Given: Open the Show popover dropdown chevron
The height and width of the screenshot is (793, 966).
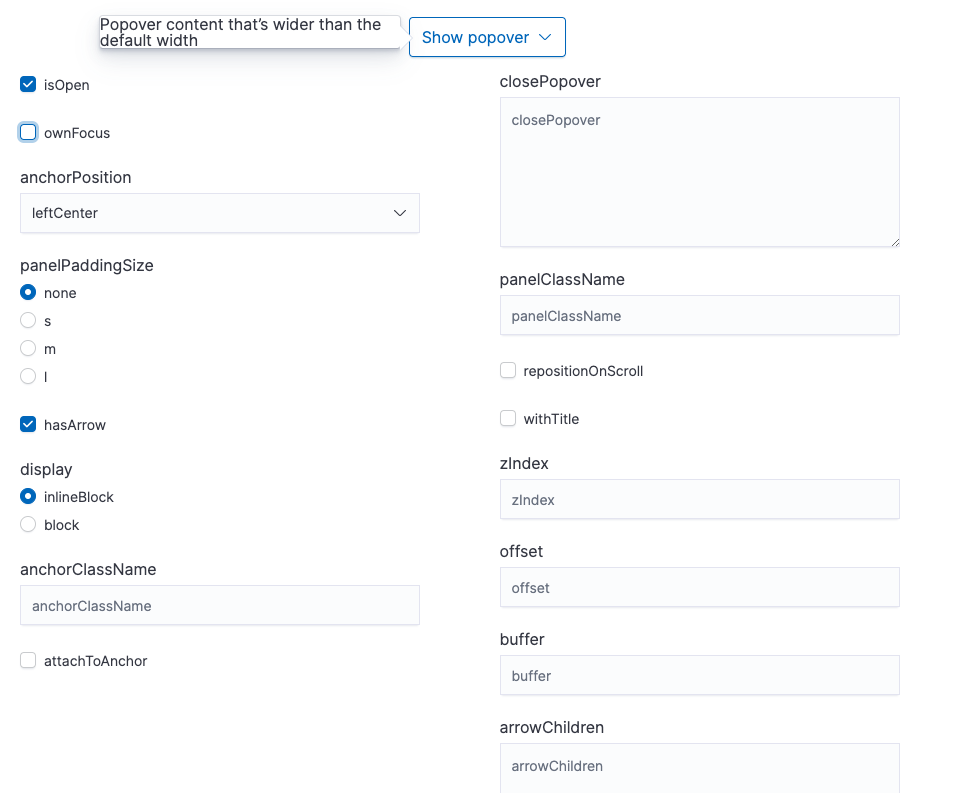Looking at the screenshot, I should click(x=545, y=36).
